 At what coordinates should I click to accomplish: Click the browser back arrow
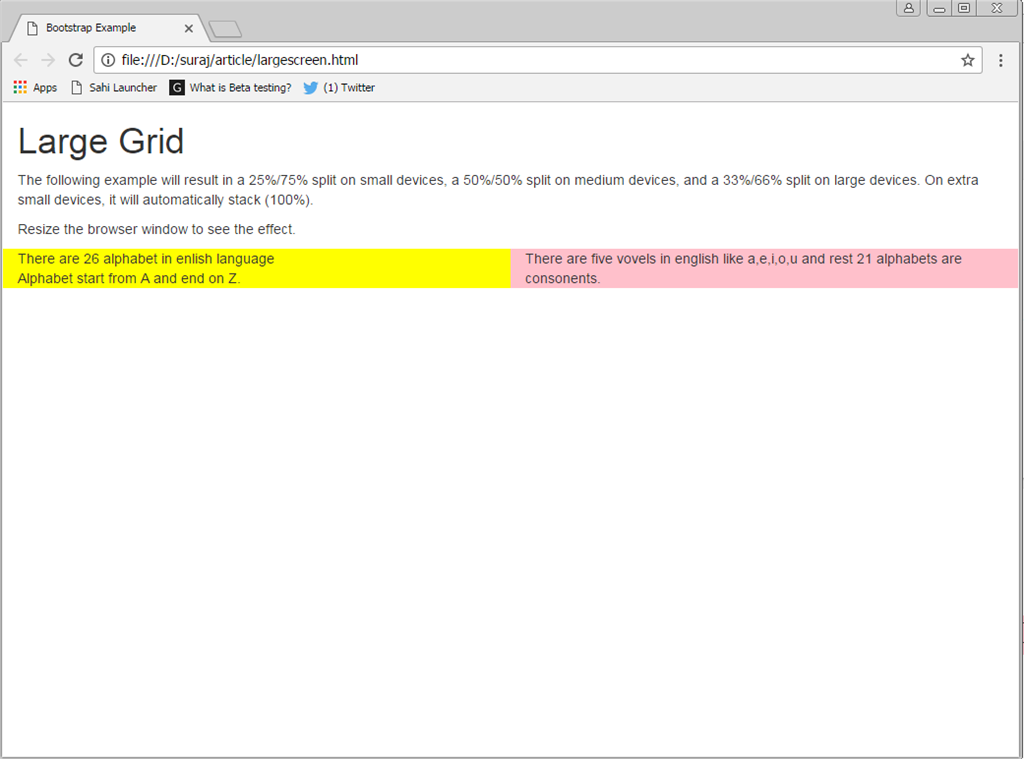click(21, 60)
